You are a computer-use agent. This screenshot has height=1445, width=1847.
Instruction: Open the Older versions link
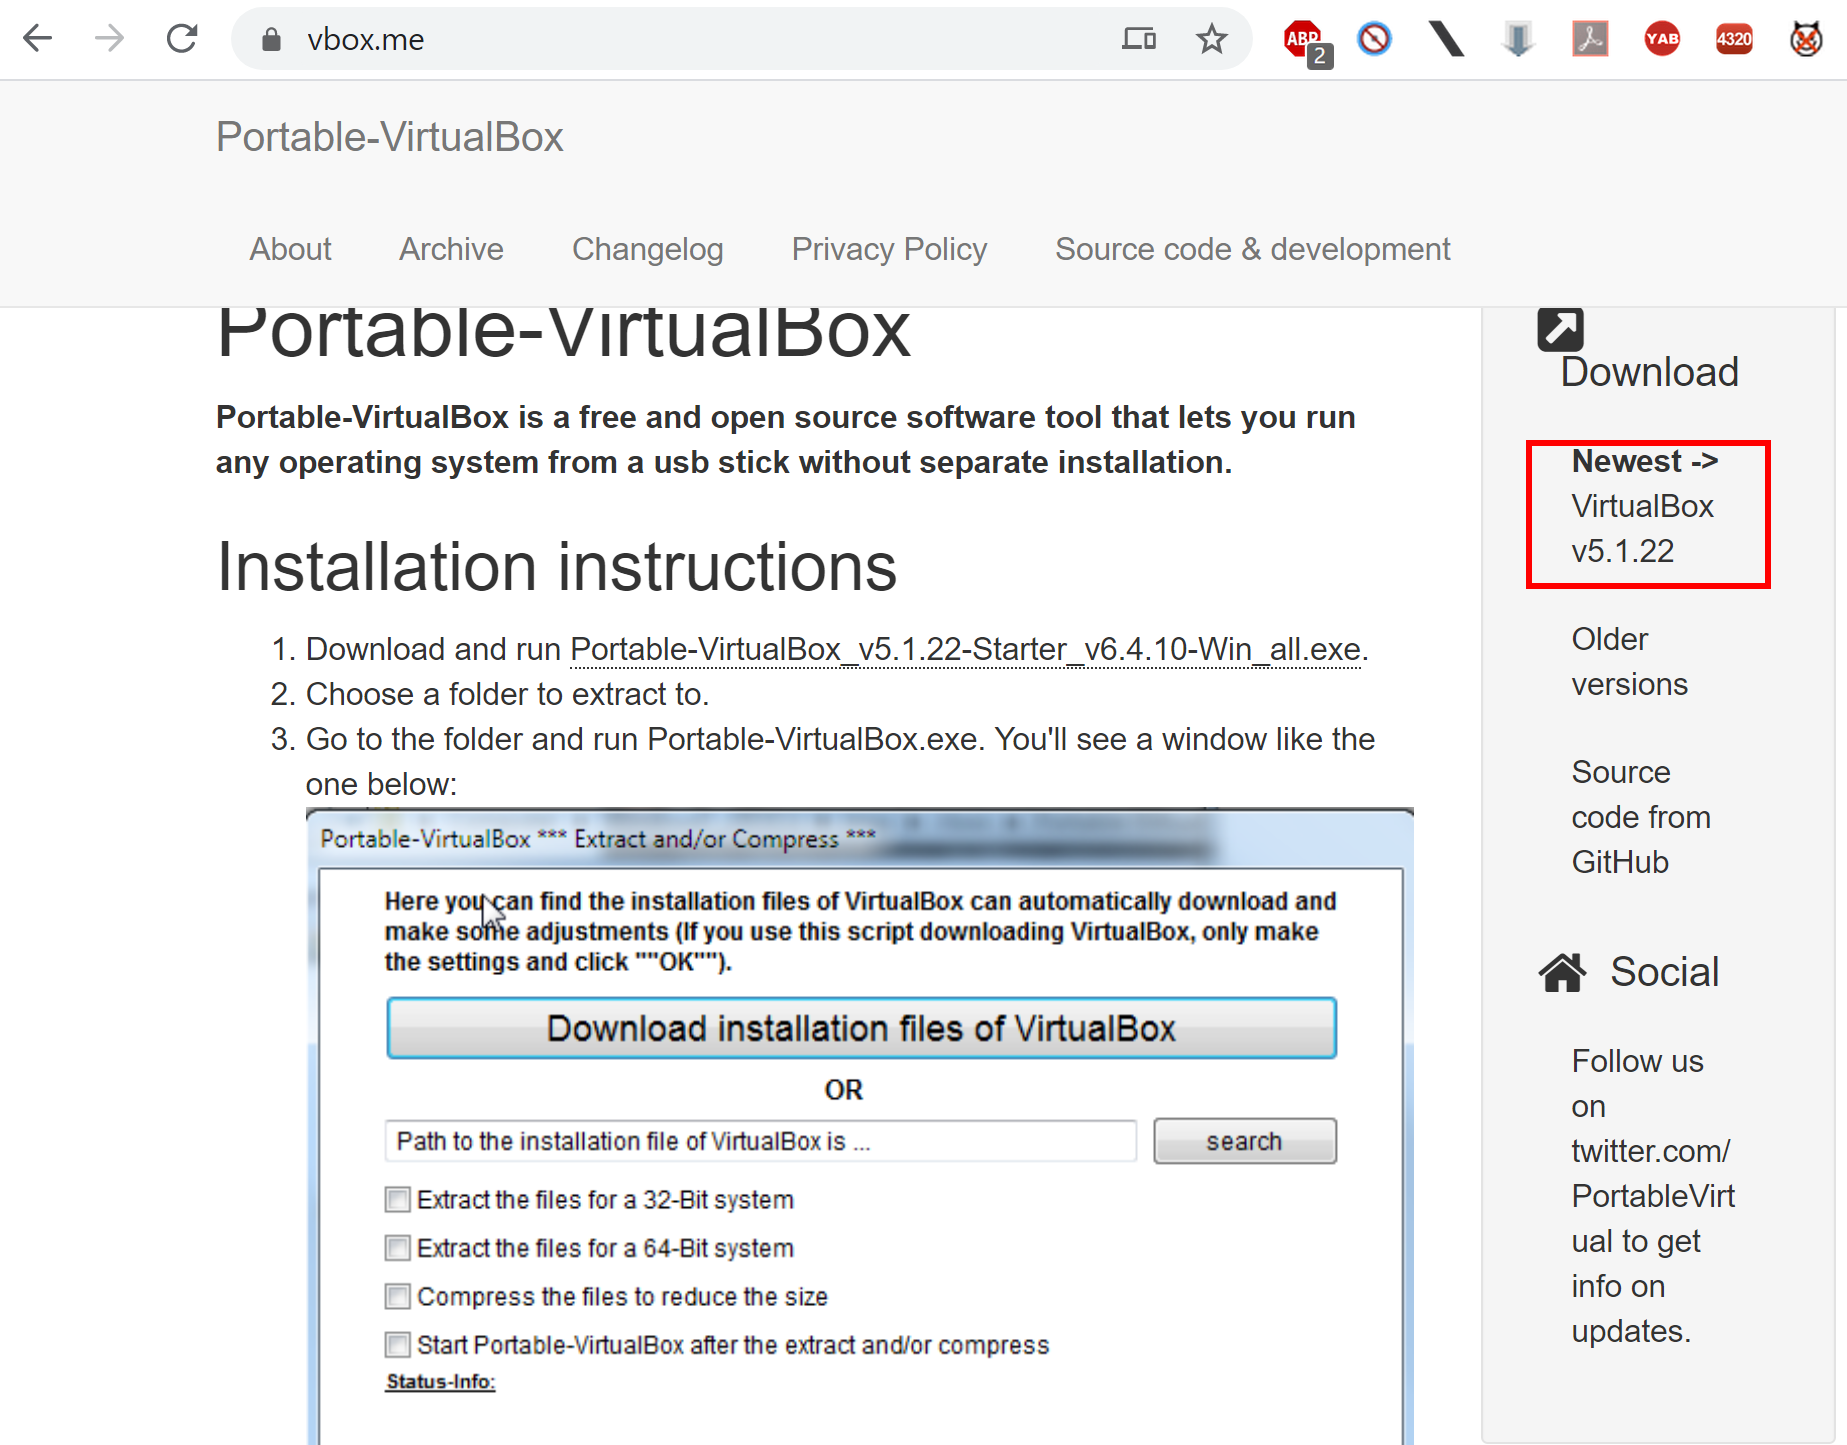(x=1629, y=661)
